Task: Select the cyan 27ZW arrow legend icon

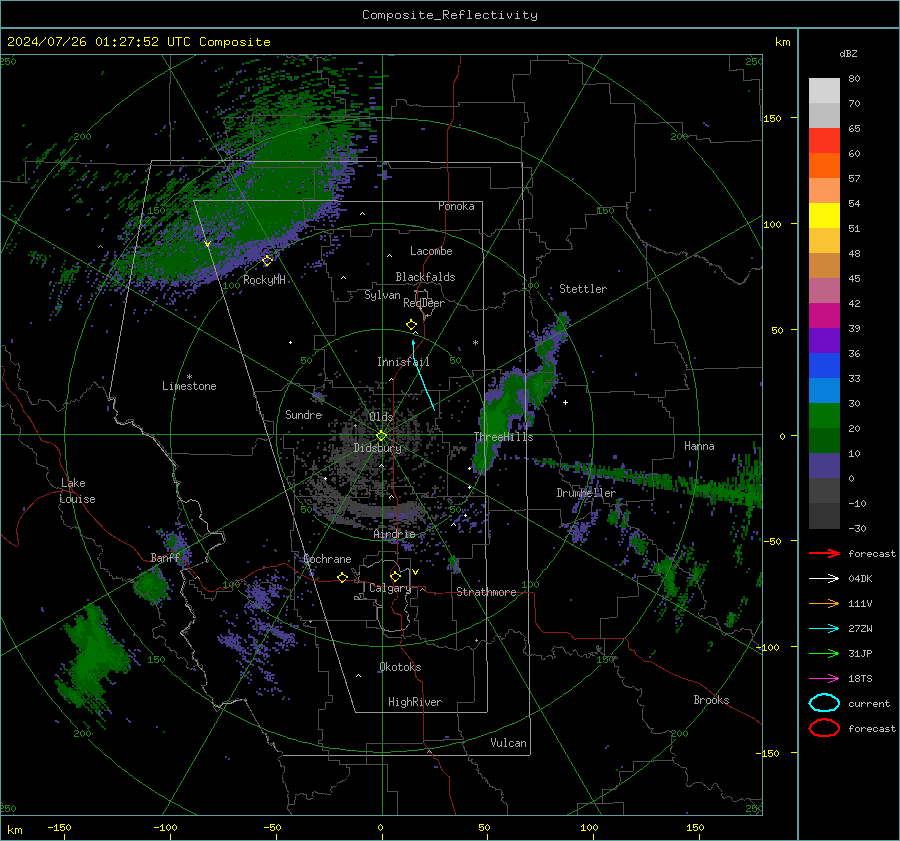Action: (x=824, y=629)
